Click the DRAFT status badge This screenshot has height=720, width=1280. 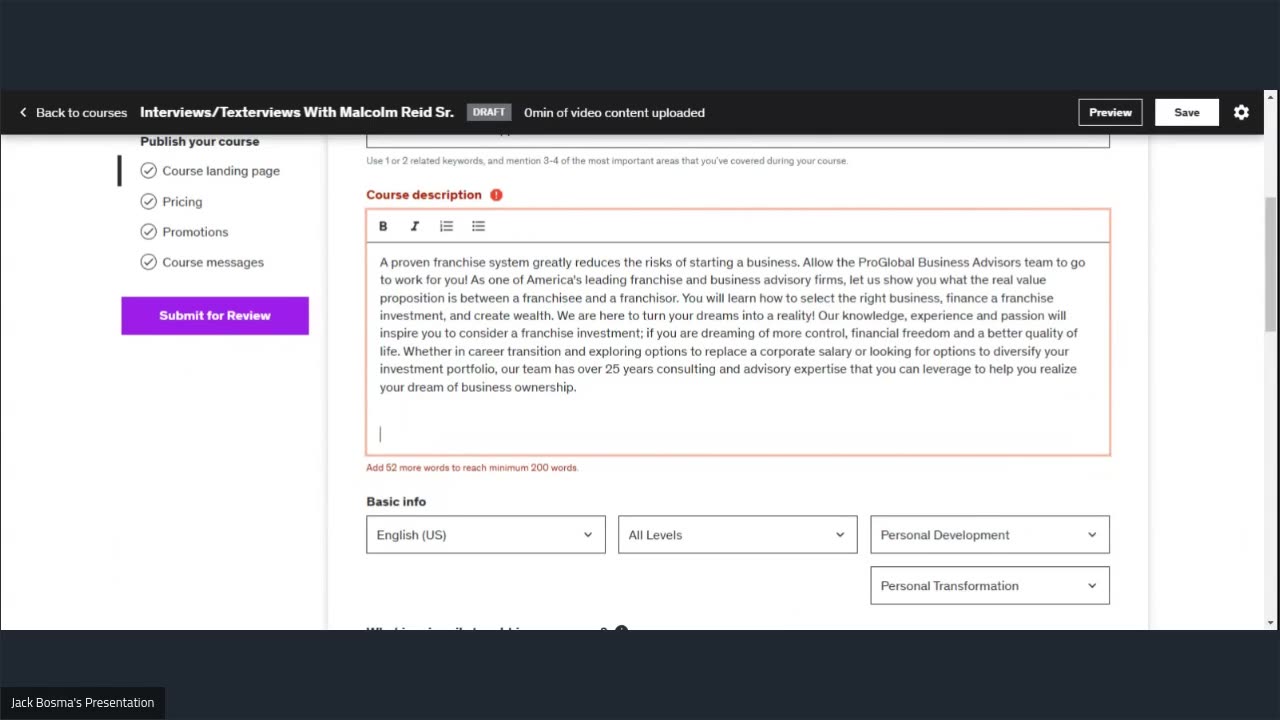(489, 112)
